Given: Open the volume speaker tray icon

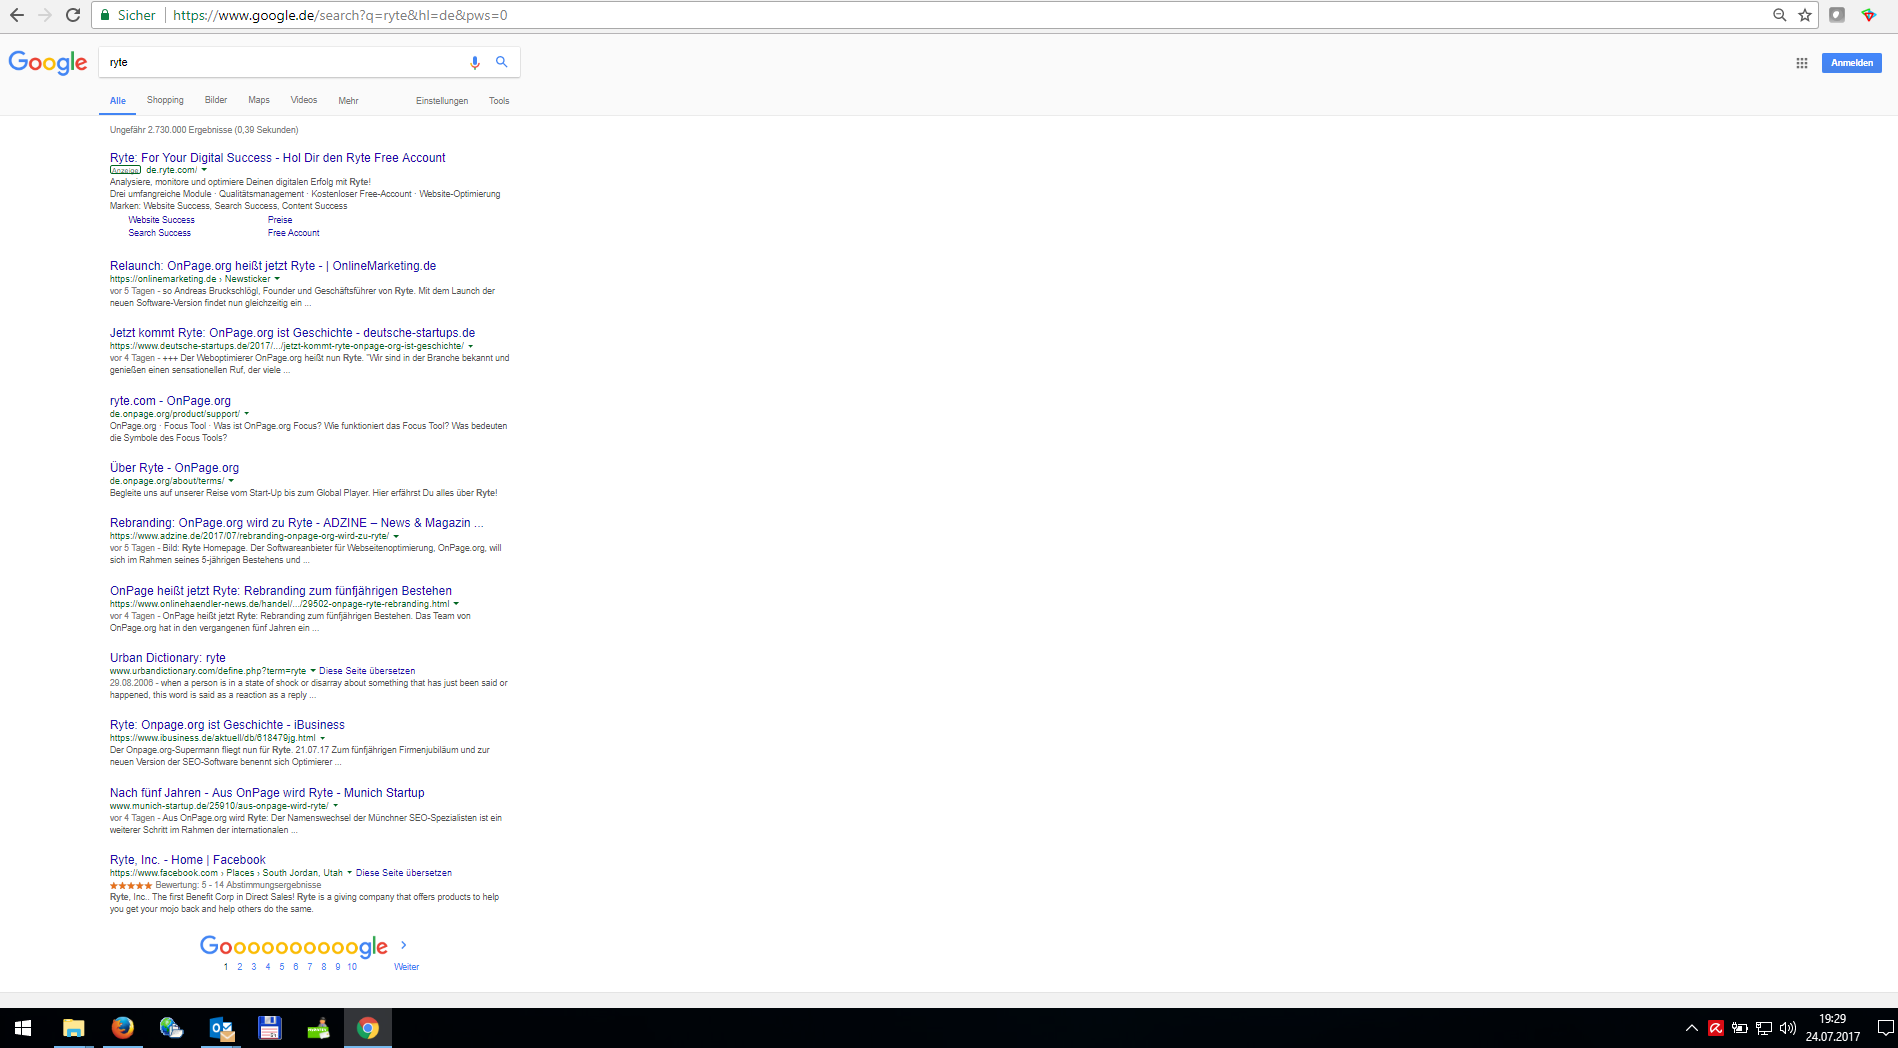Looking at the screenshot, I should pos(1788,1028).
